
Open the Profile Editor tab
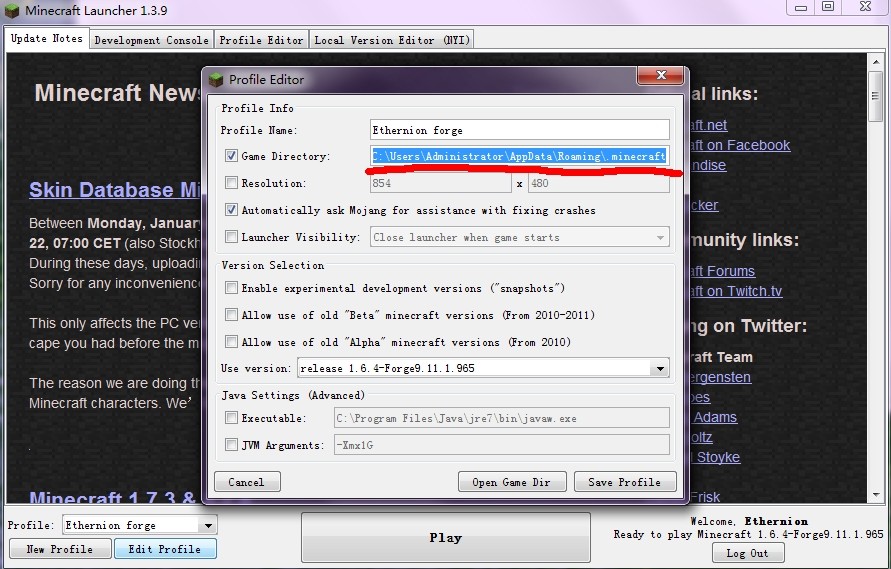[261, 40]
